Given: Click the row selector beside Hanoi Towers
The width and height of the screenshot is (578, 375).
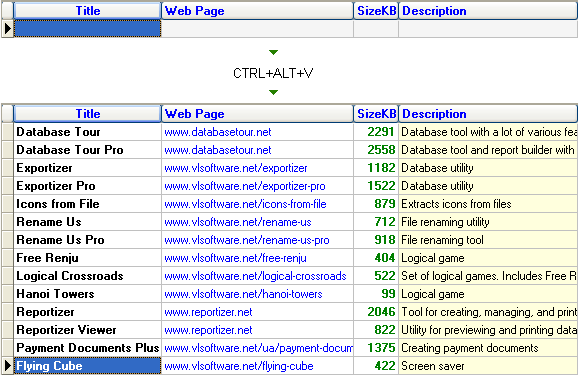Looking at the screenshot, I should 7,294.
